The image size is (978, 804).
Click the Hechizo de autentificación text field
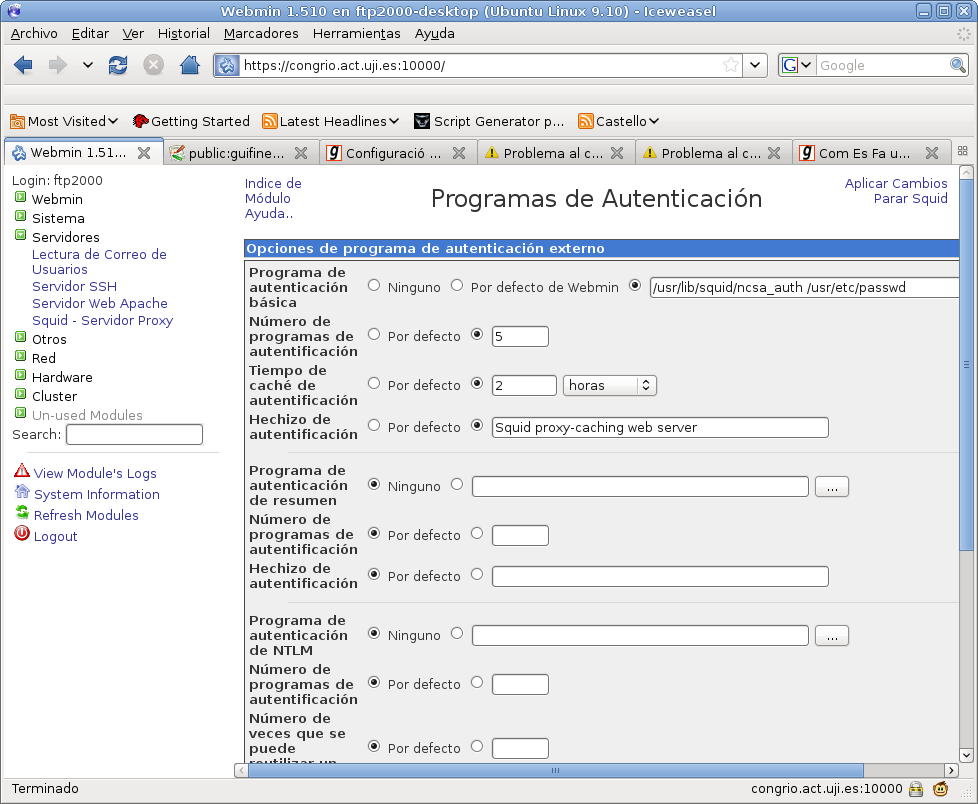point(660,427)
